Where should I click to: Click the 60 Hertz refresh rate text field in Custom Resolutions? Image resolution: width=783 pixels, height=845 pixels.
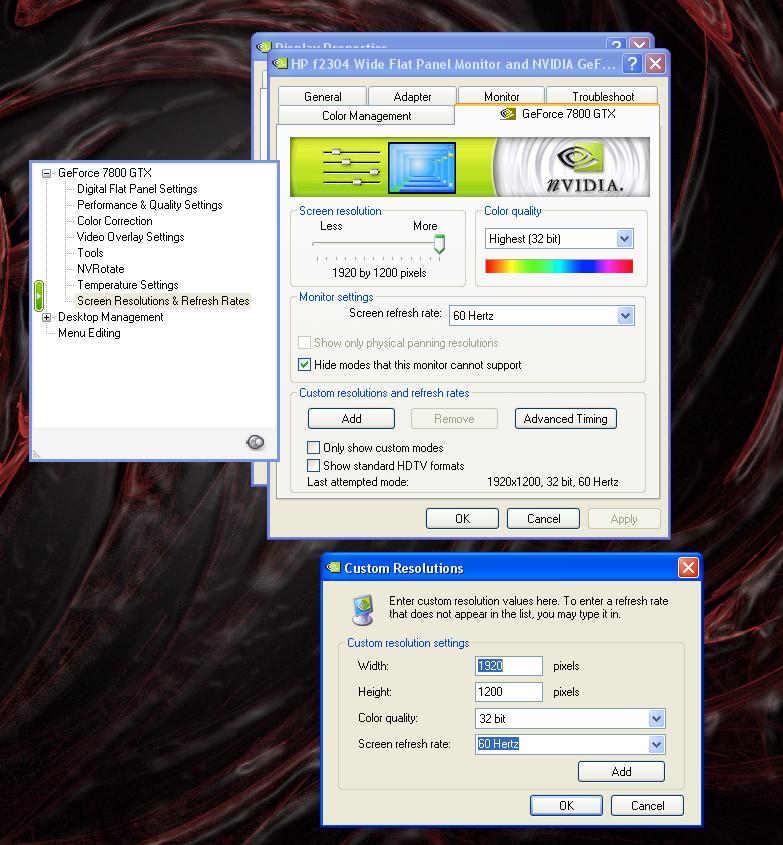tap(562, 744)
